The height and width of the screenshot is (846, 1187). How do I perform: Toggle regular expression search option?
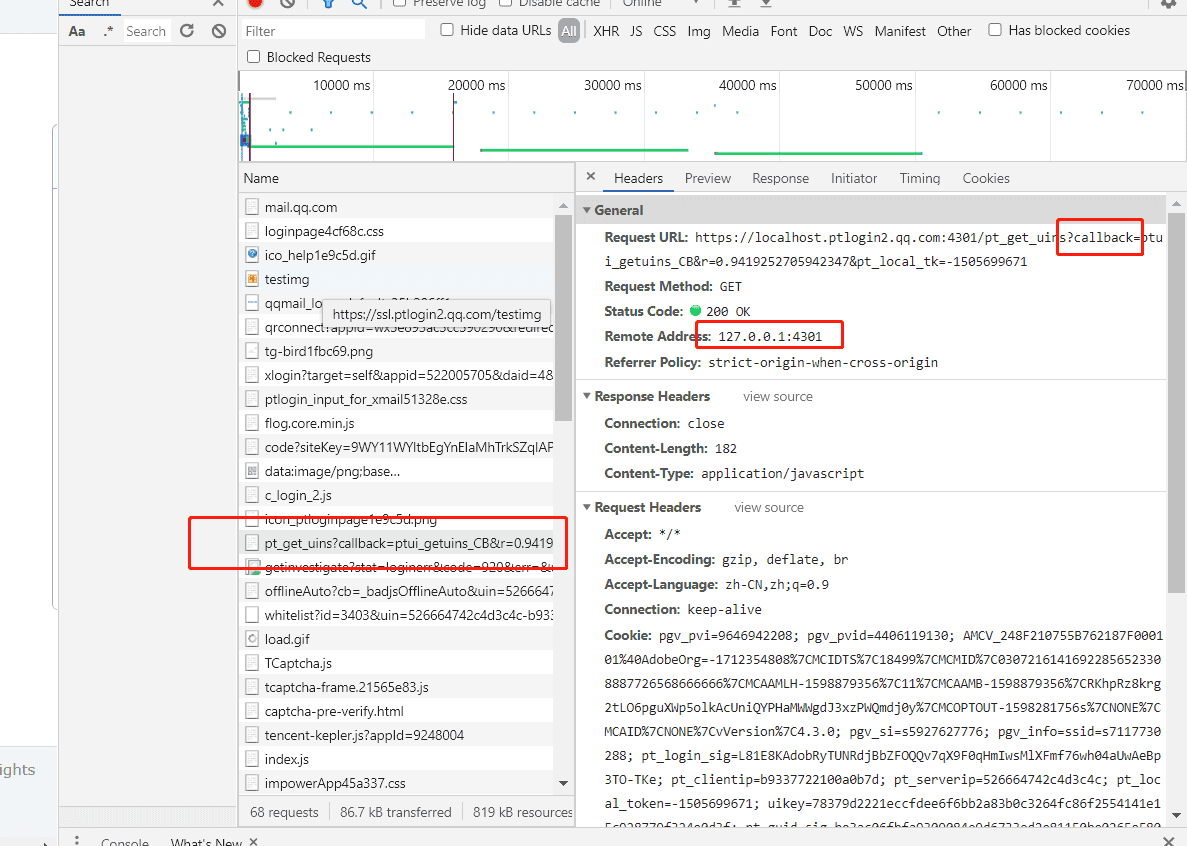(x=108, y=31)
